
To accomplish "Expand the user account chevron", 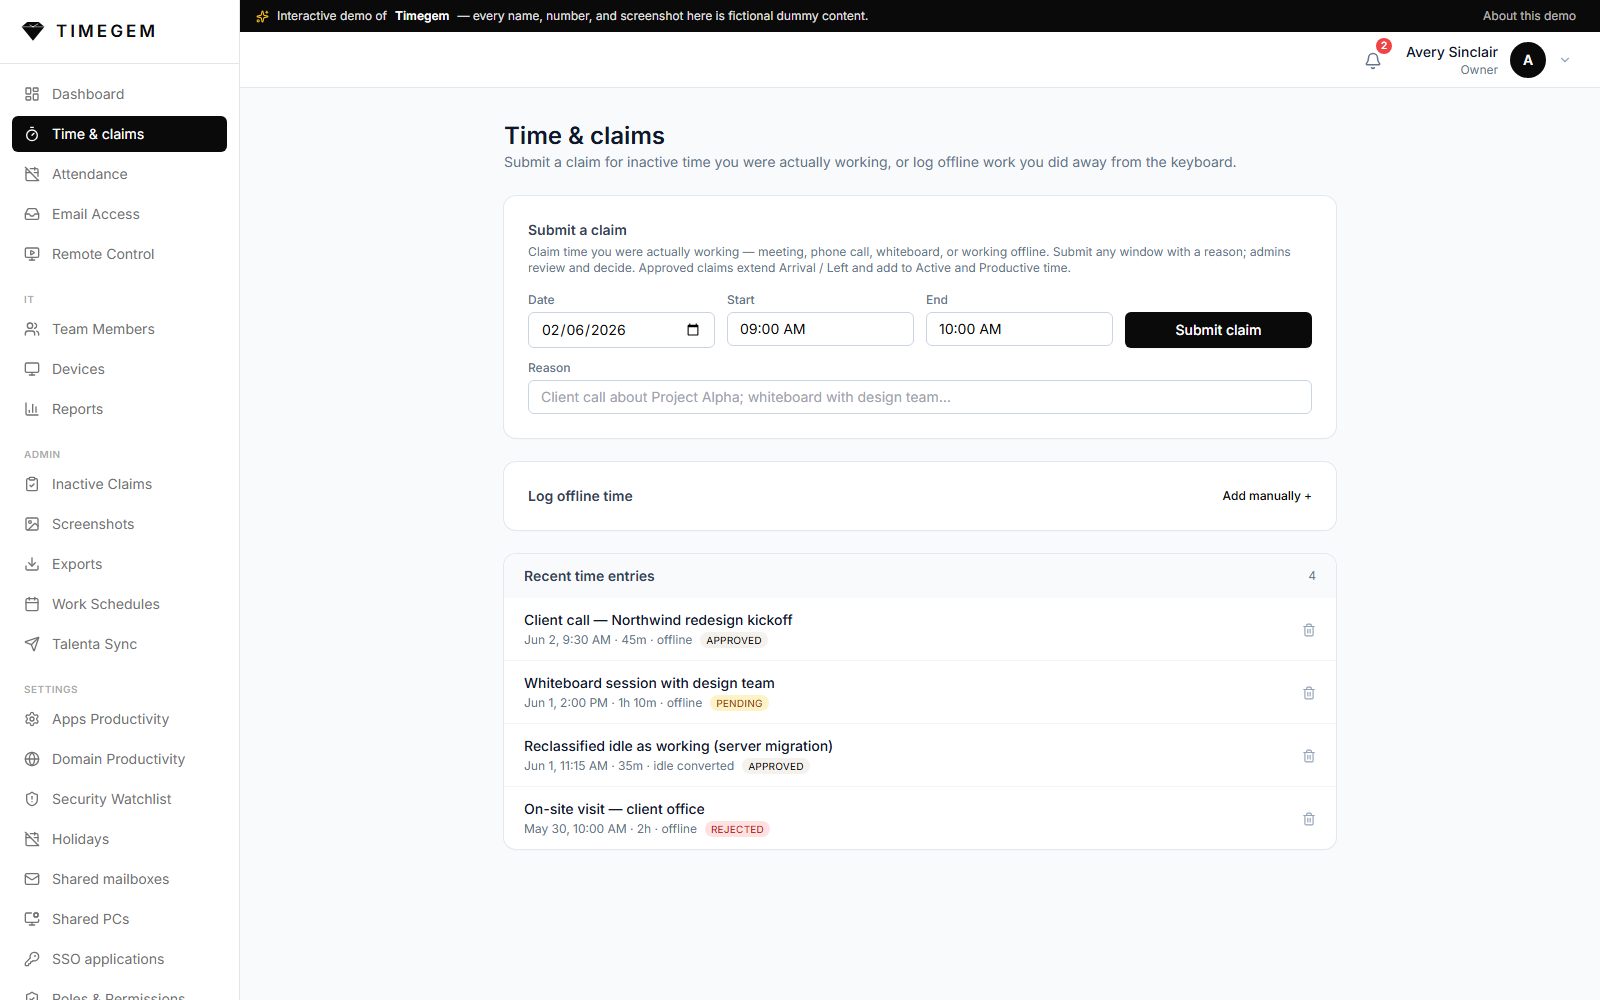I will pos(1565,60).
